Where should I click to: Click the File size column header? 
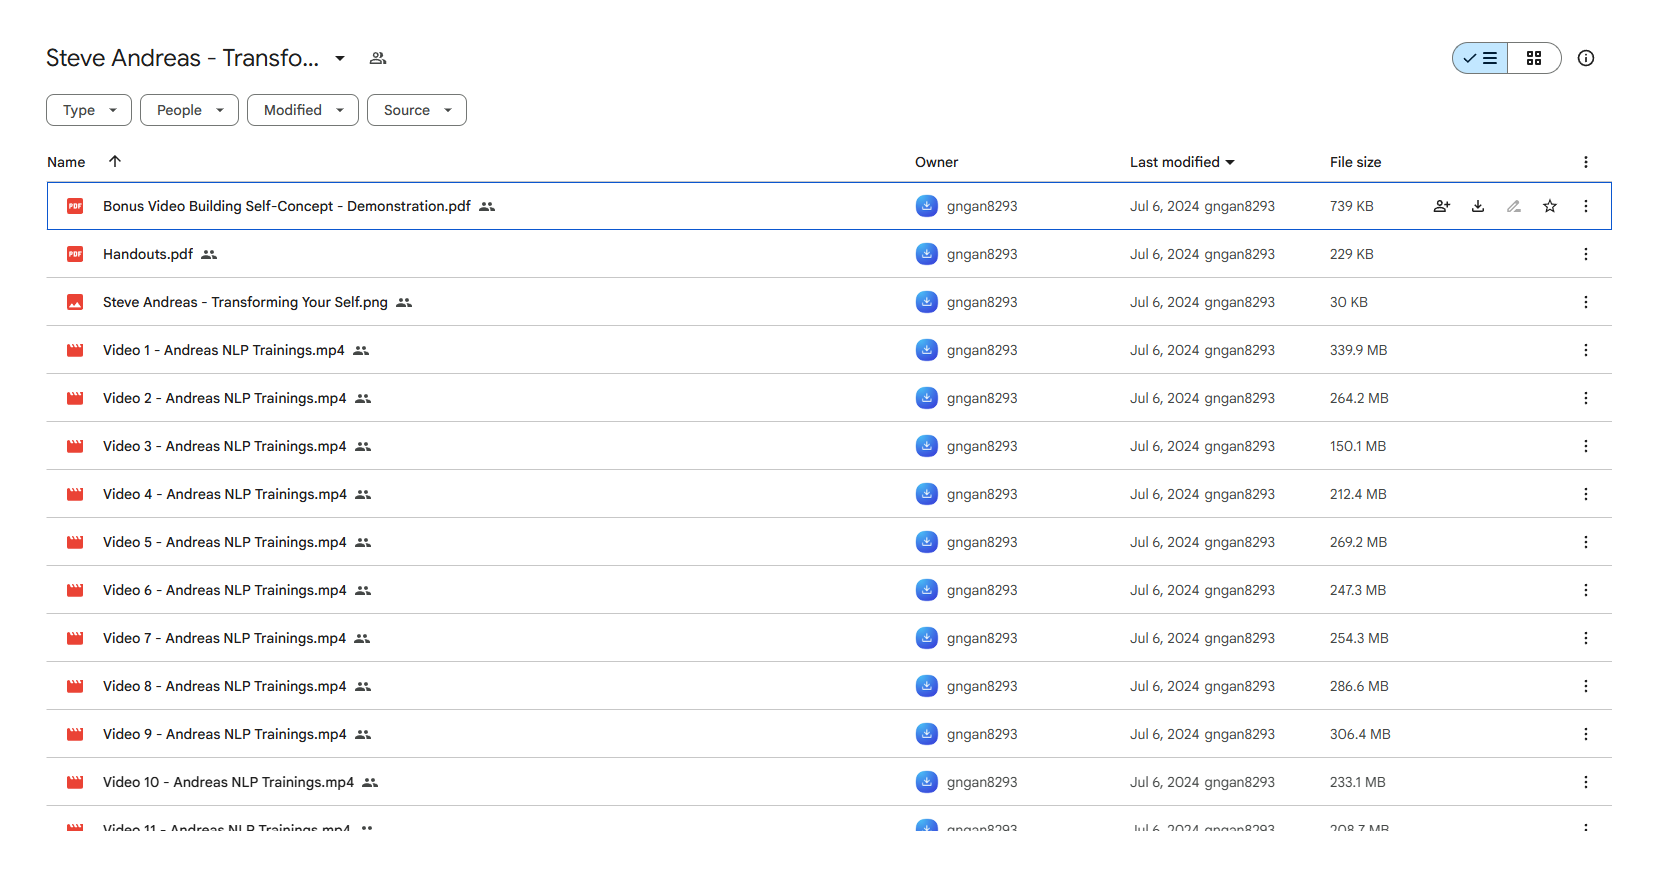[x=1355, y=162]
